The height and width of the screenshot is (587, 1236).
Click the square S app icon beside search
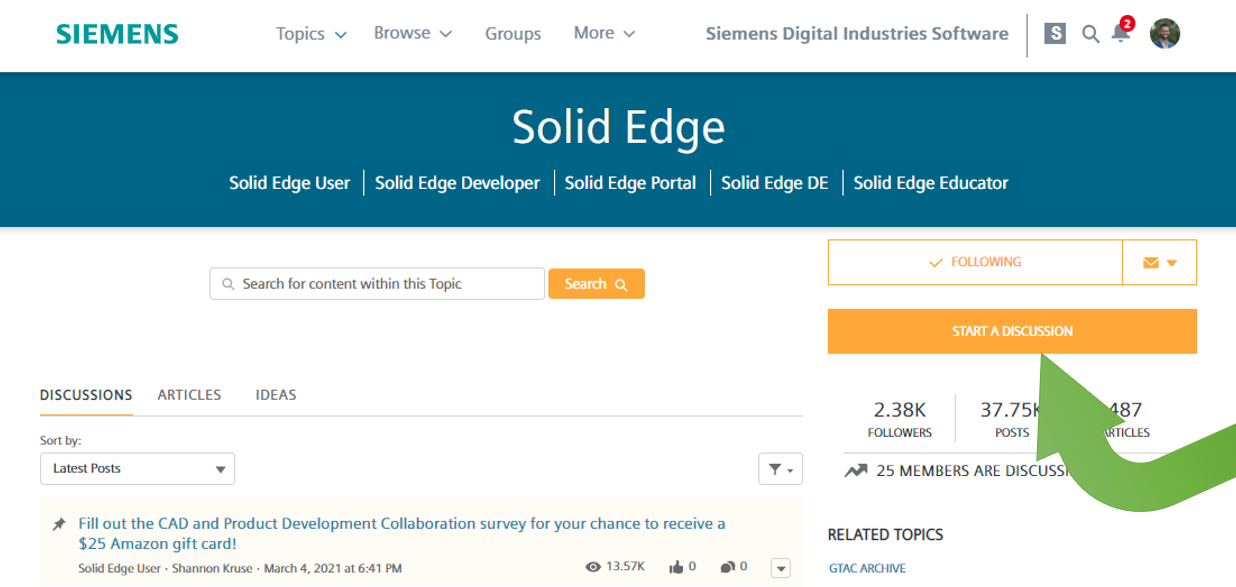coord(1055,33)
